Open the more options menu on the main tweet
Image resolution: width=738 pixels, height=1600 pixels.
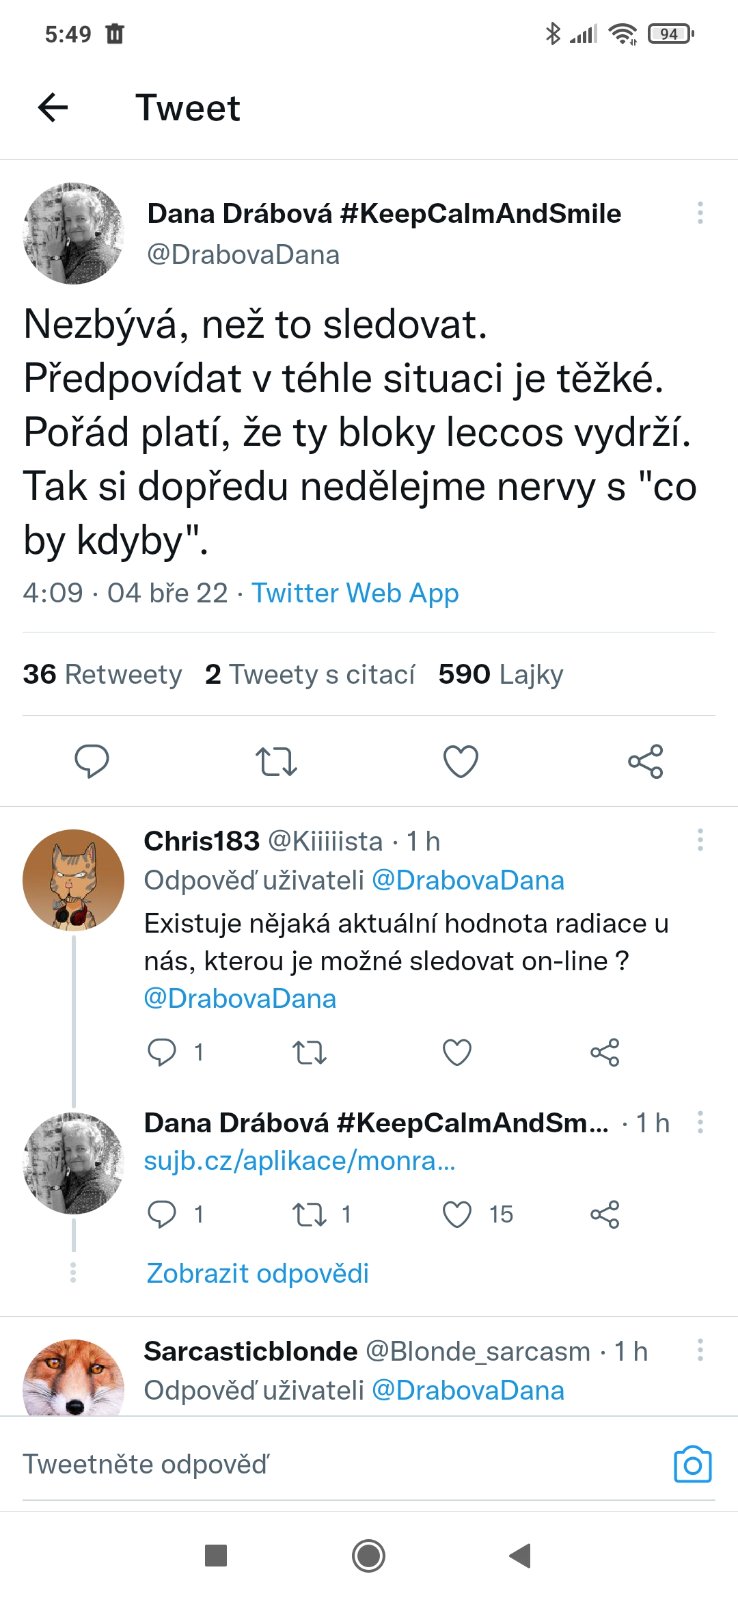(x=700, y=213)
